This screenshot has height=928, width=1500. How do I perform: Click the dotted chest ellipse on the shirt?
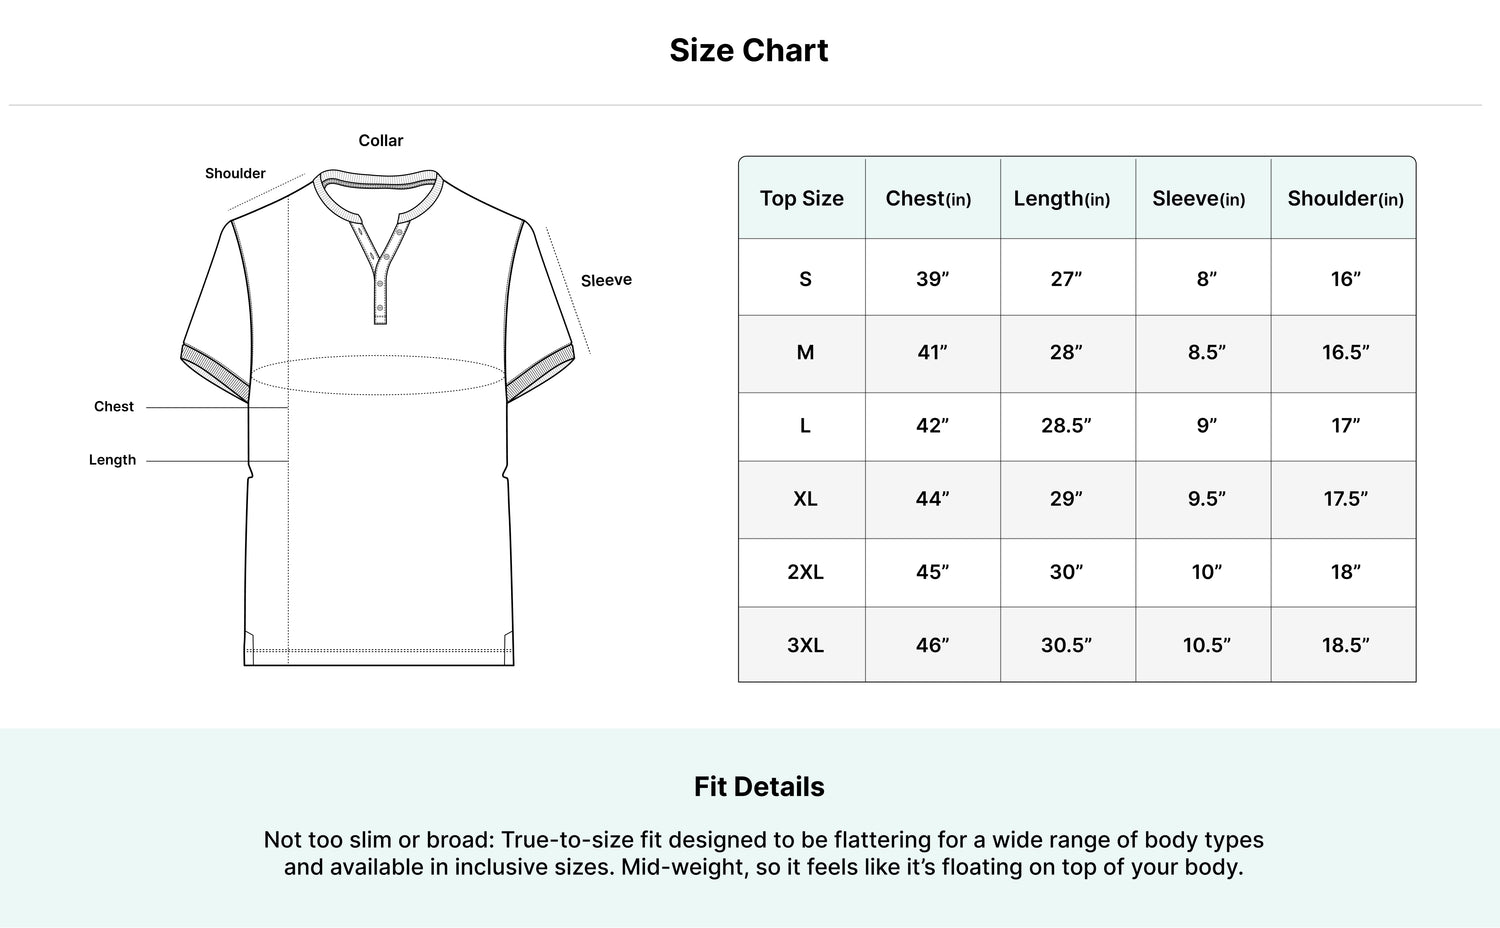pyautogui.click(x=378, y=375)
